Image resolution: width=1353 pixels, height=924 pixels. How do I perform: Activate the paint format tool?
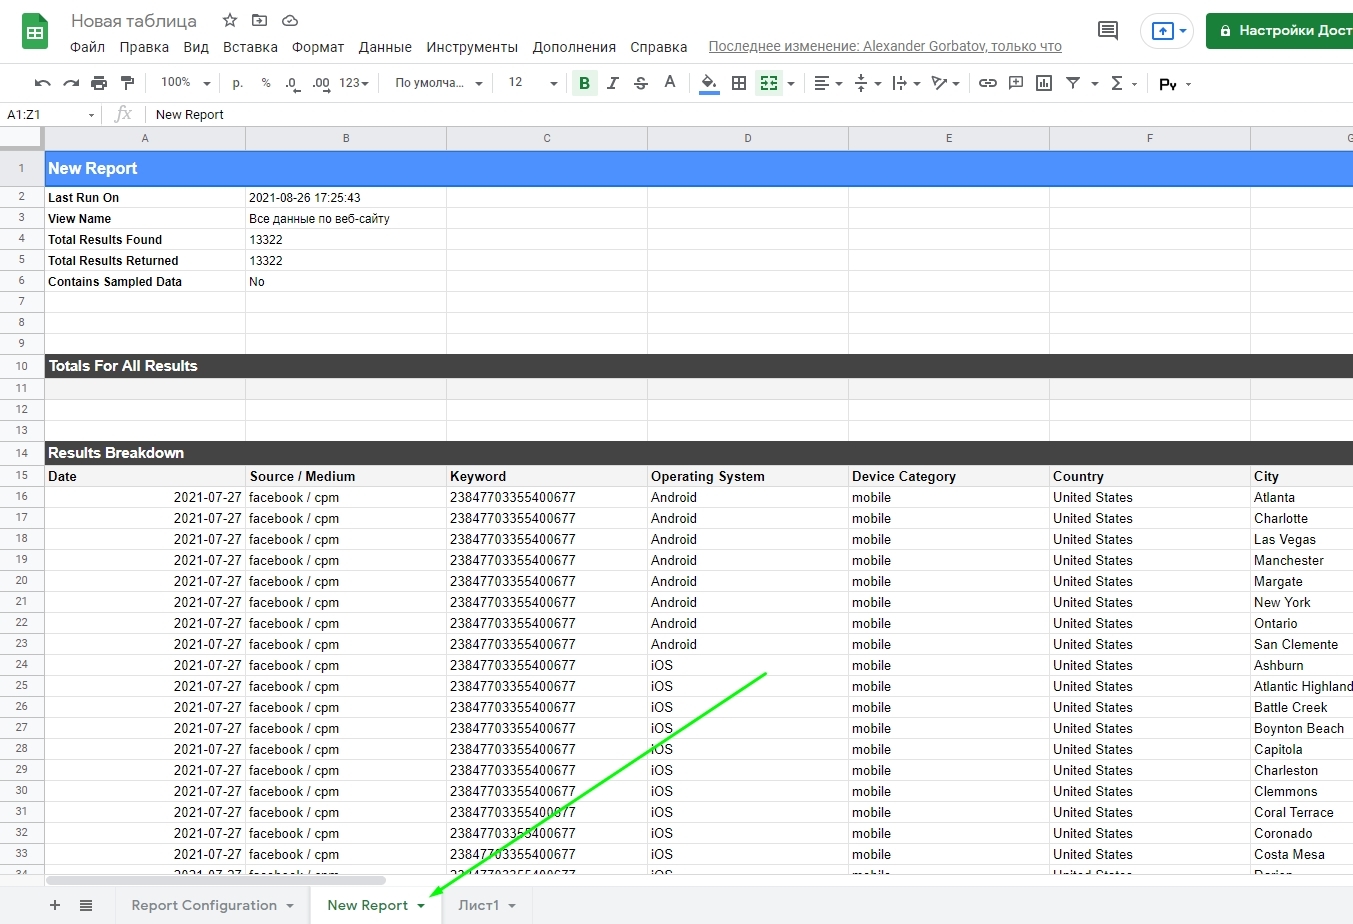127,83
